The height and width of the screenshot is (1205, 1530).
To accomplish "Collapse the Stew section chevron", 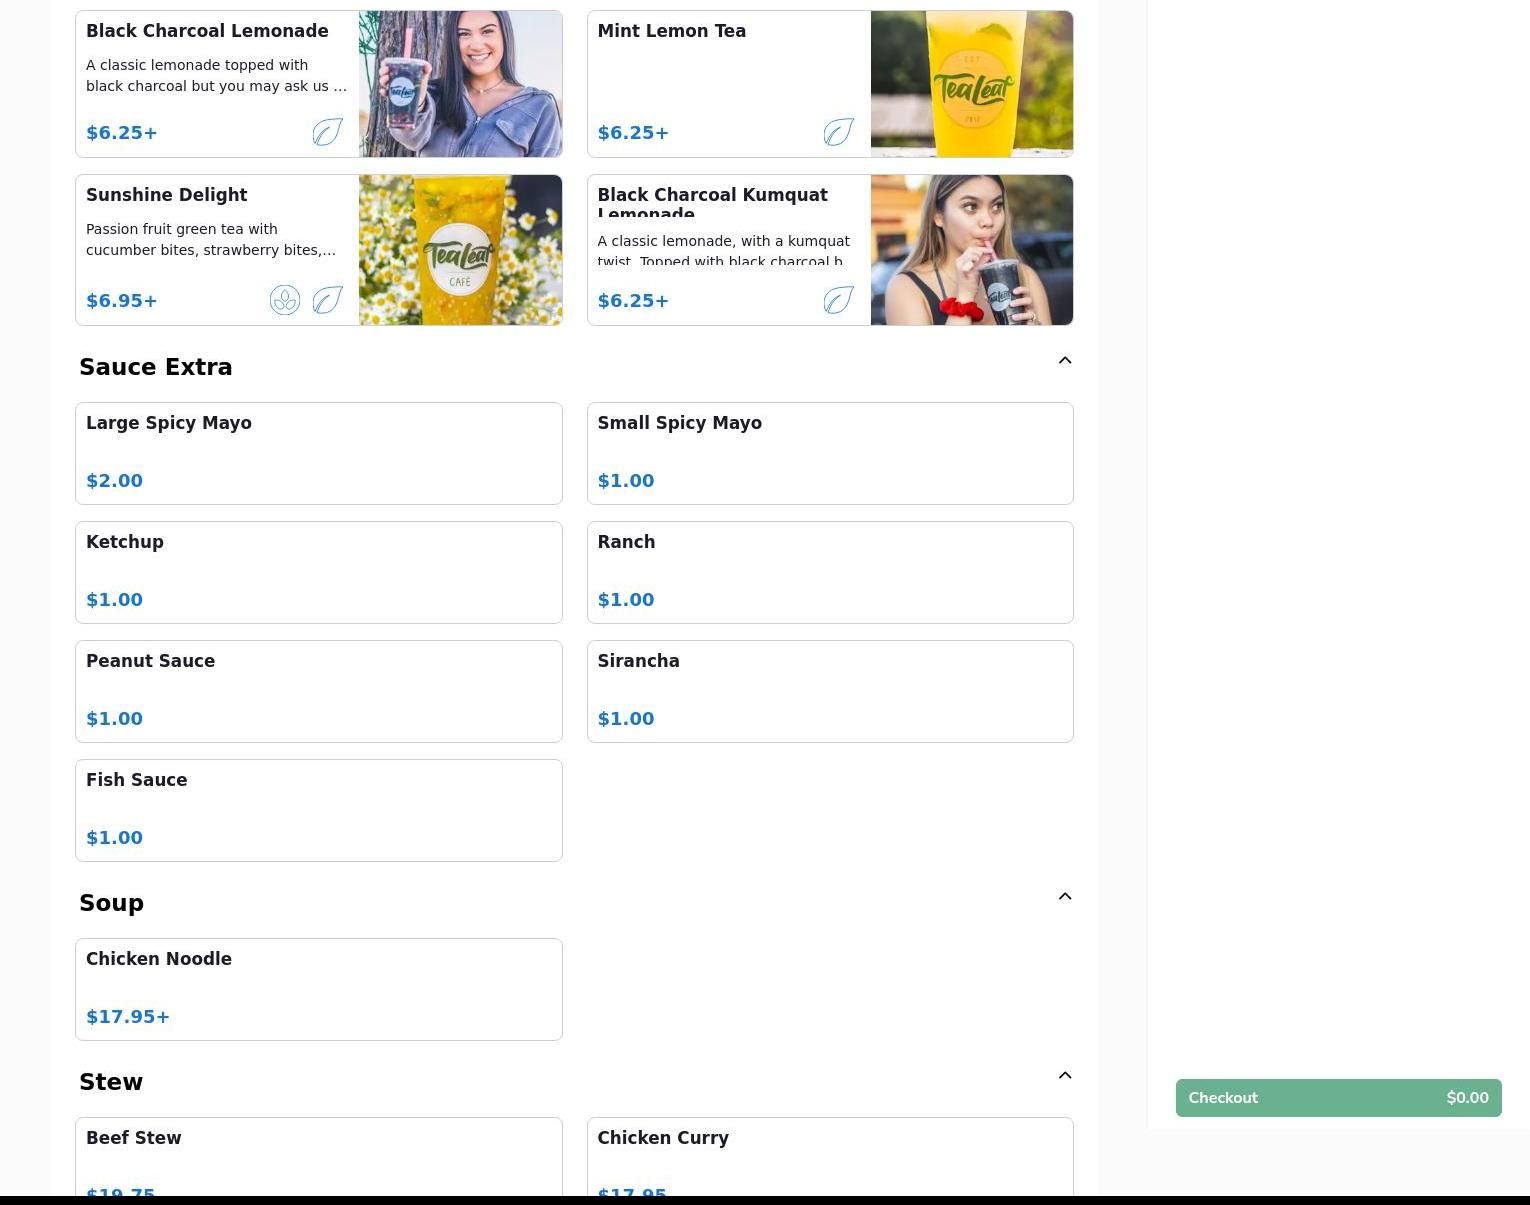I will [1064, 1076].
